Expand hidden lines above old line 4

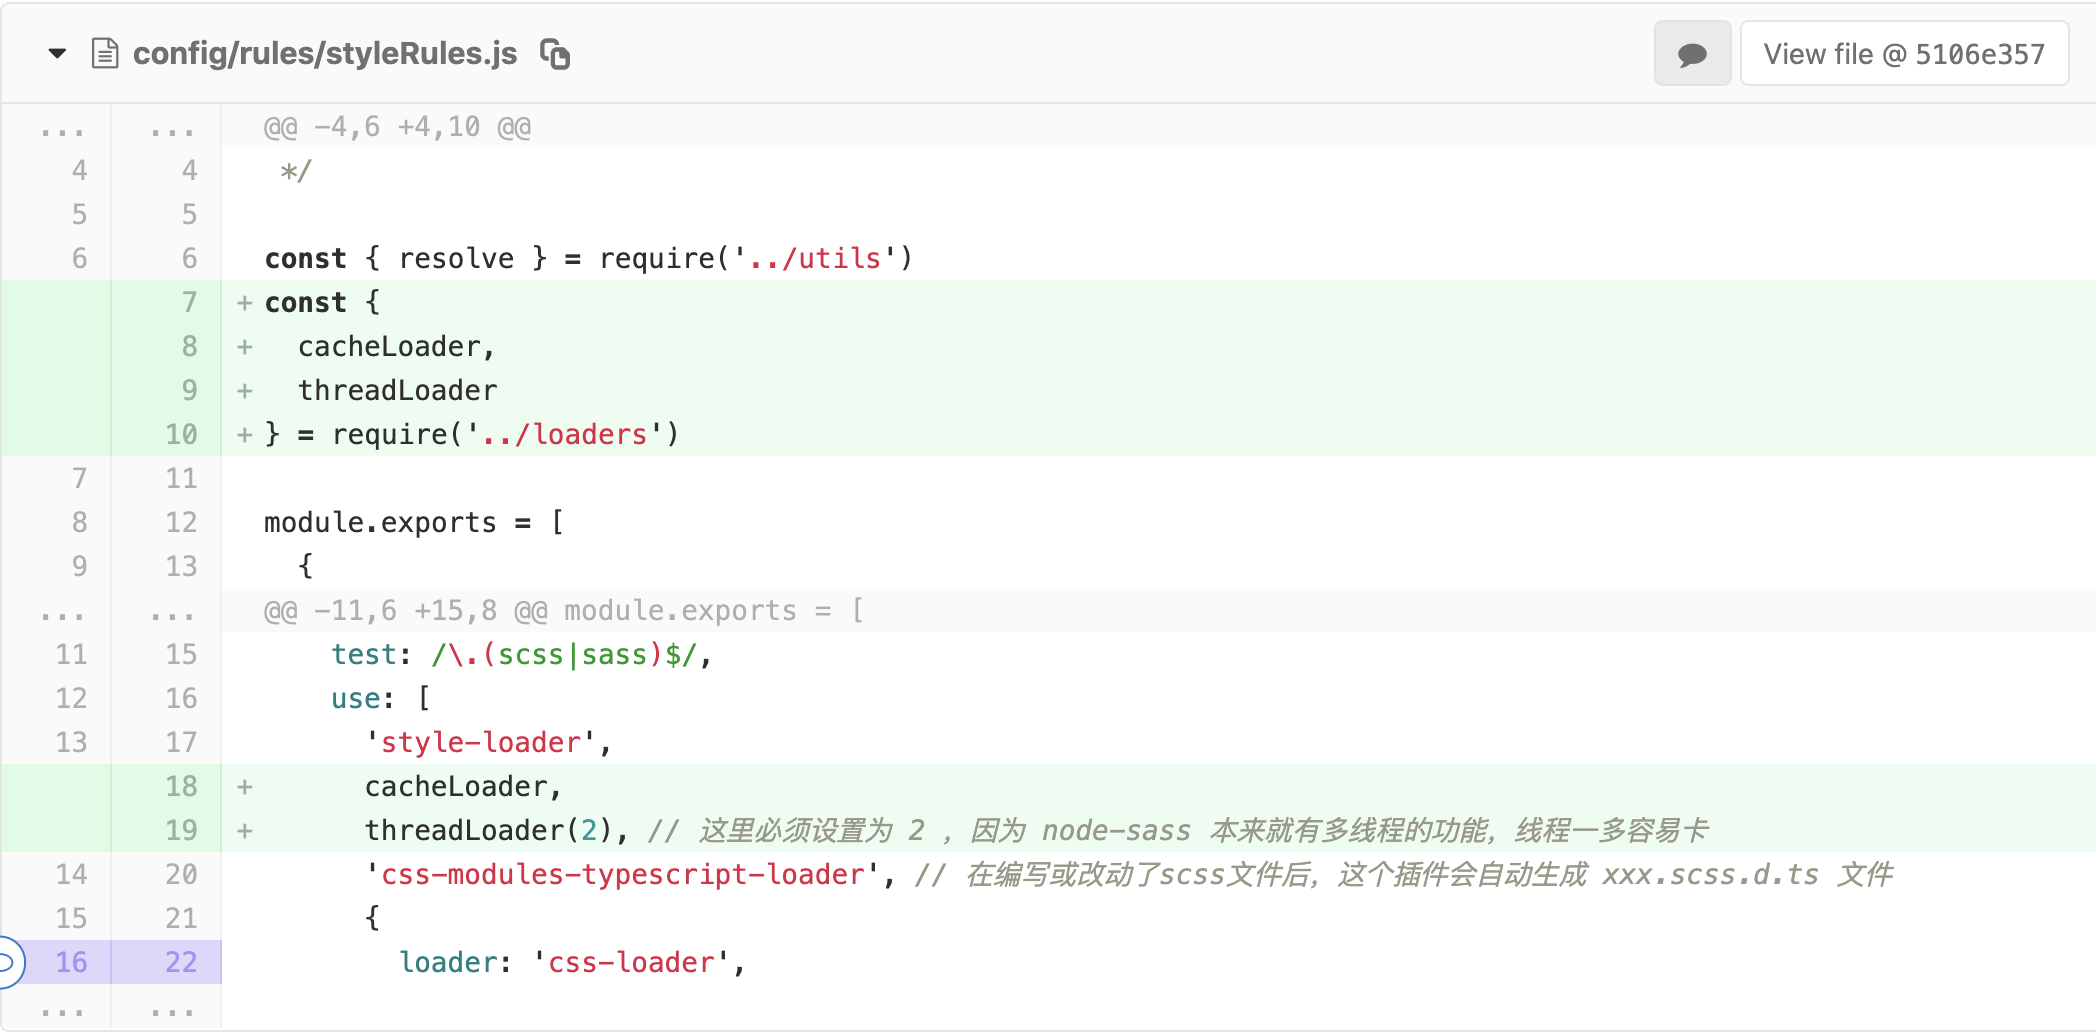62,128
